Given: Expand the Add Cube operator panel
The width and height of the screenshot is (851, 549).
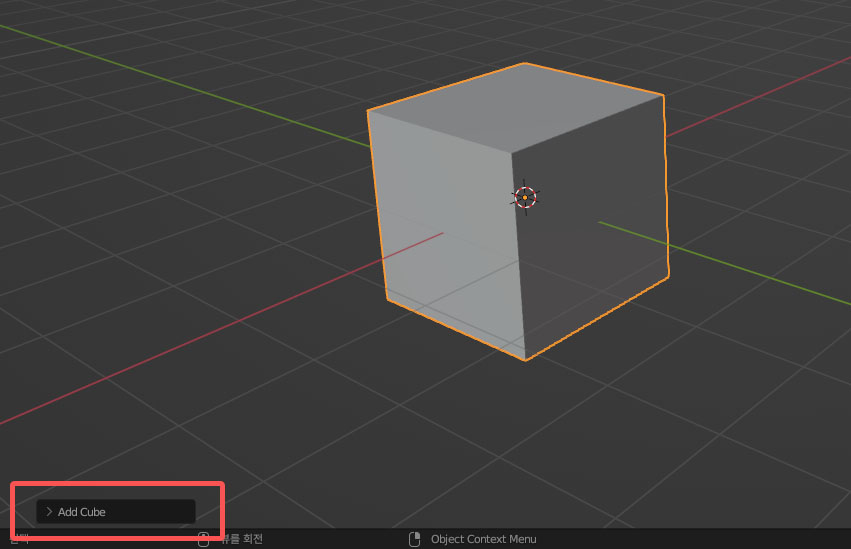Looking at the screenshot, I should pyautogui.click(x=116, y=512).
